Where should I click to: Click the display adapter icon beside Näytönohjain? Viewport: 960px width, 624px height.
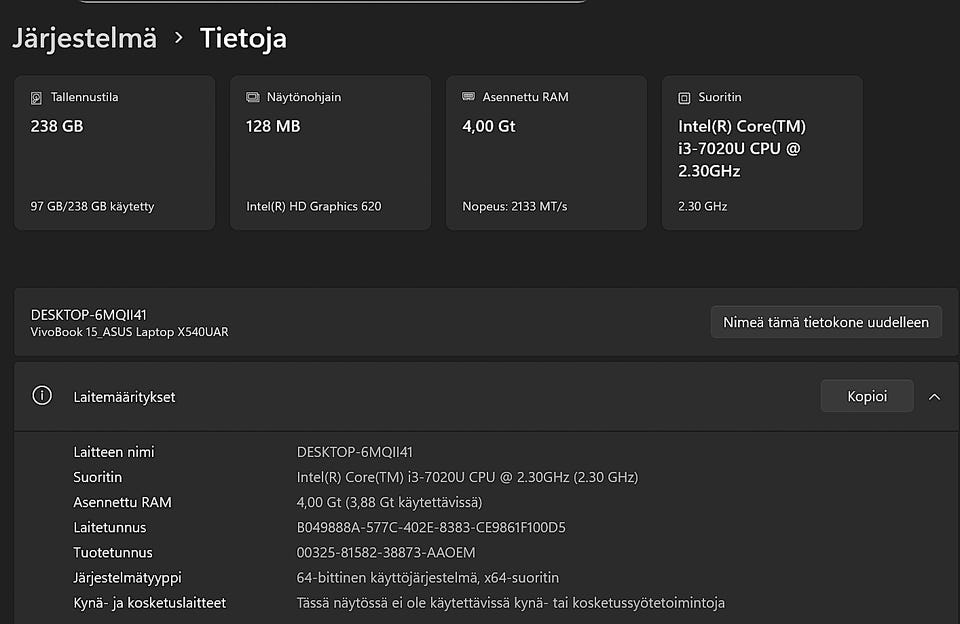pyautogui.click(x=252, y=98)
